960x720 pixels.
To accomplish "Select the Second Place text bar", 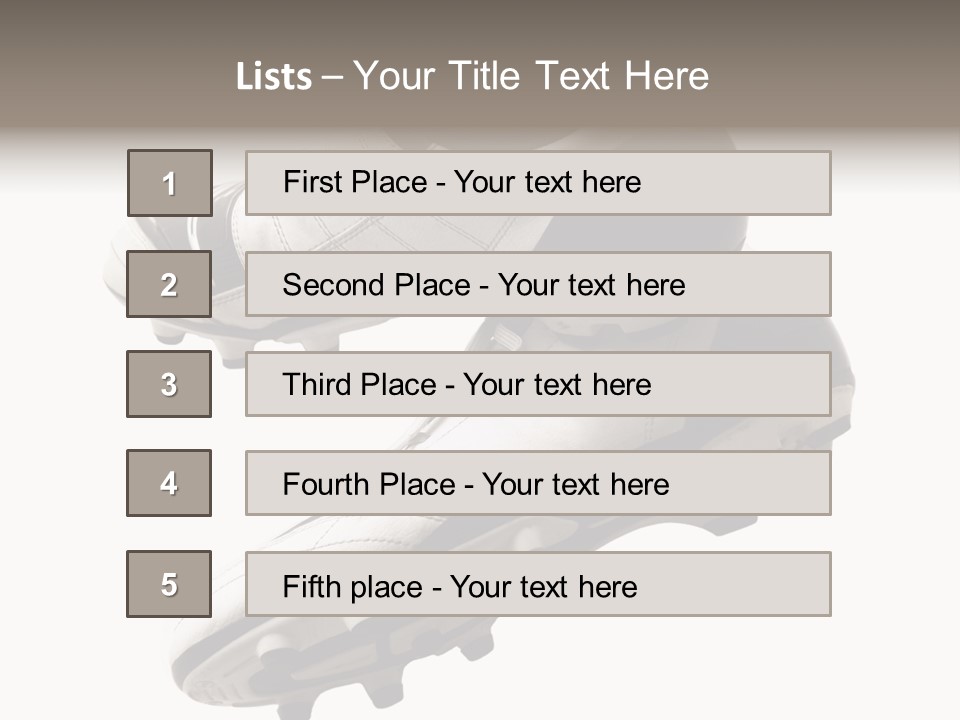I will point(538,284).
